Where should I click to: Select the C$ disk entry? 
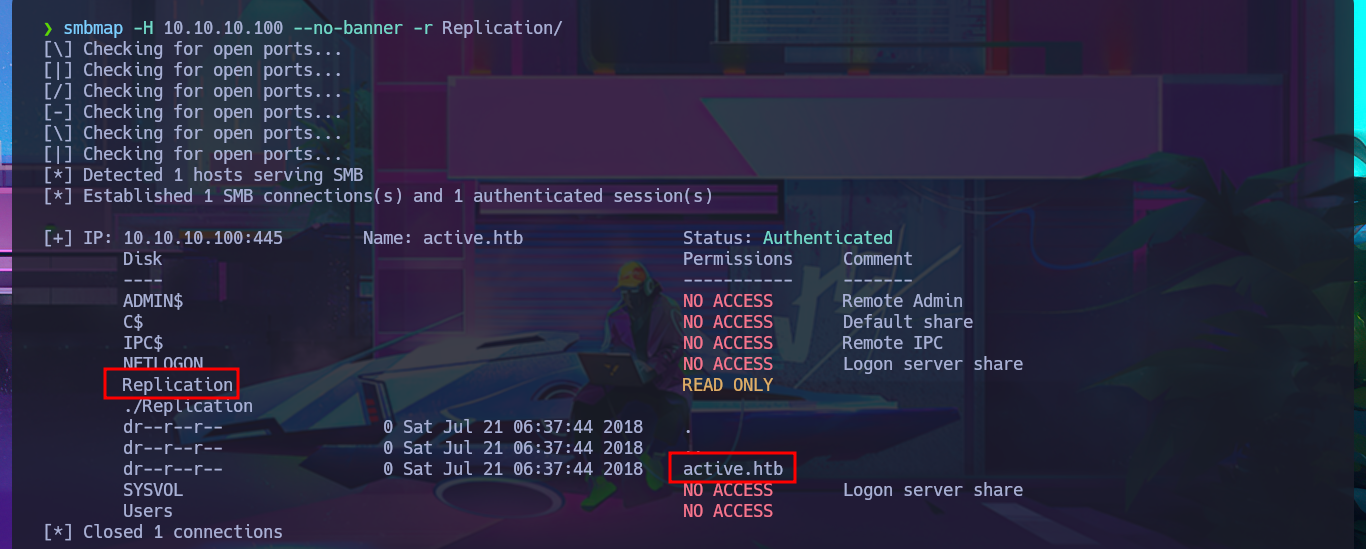point(133,322)
